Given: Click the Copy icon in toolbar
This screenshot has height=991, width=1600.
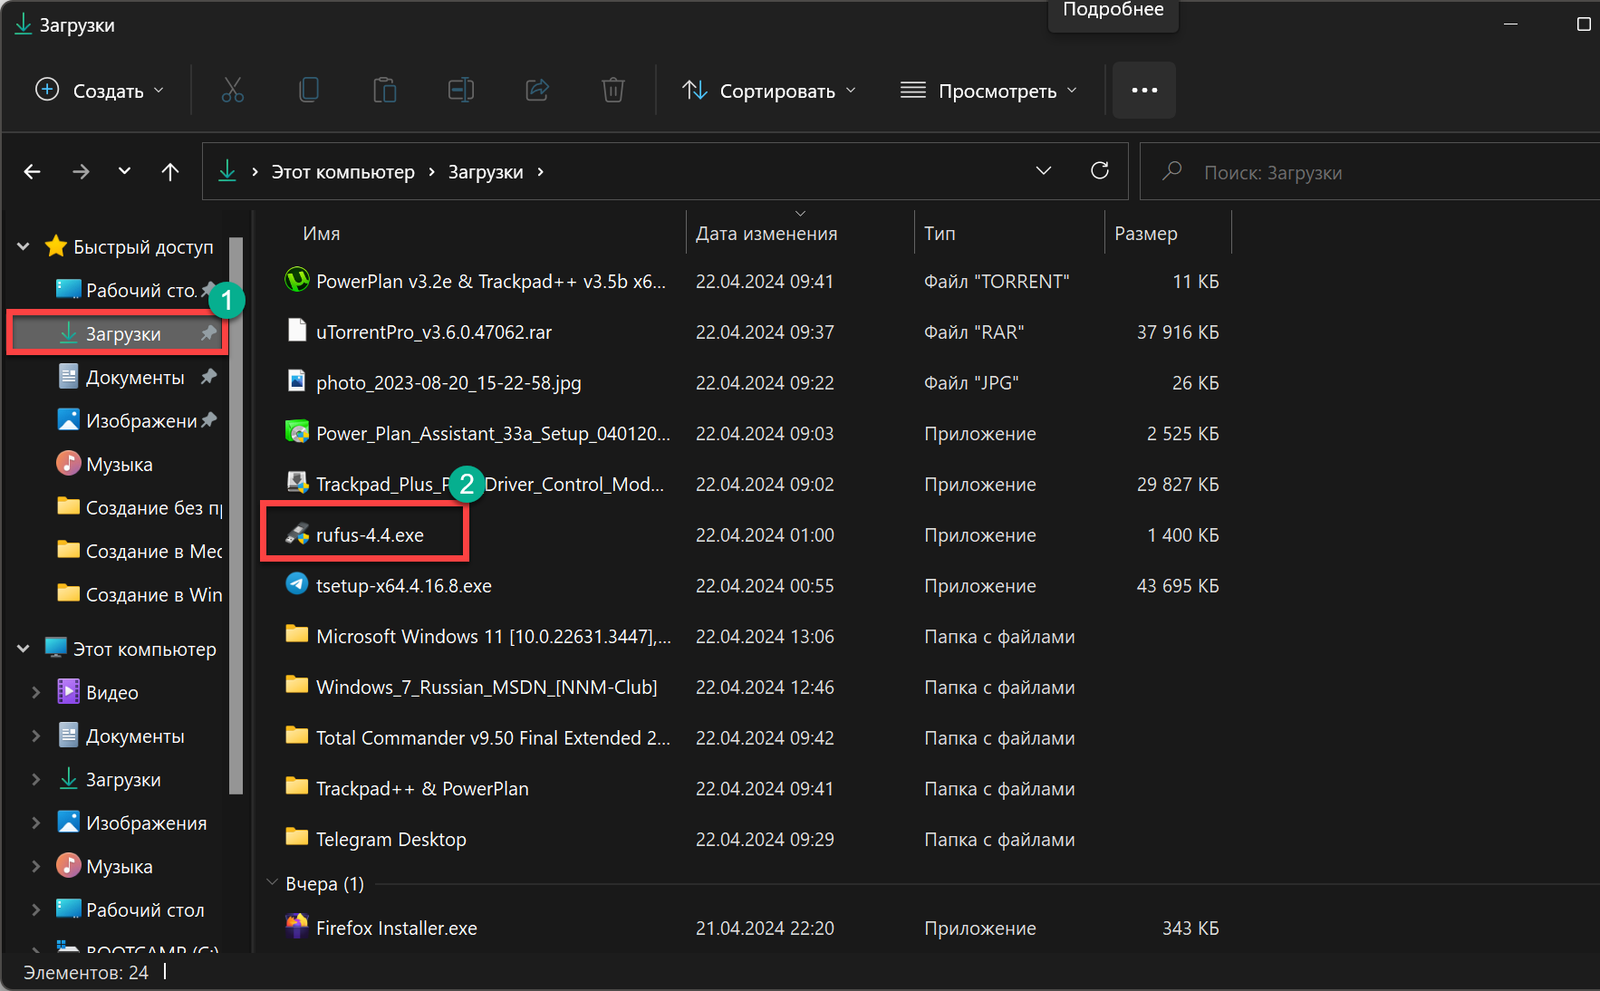Looking at the screenshot, I should tap(309, 90).
